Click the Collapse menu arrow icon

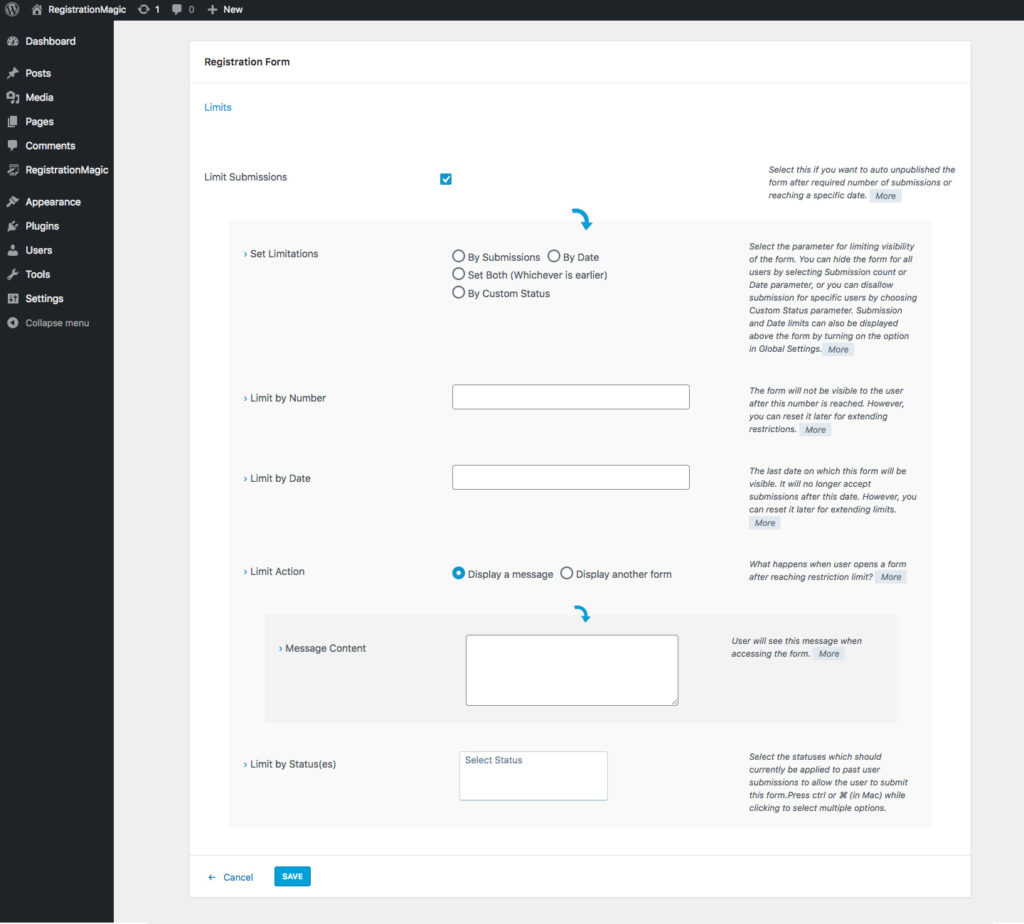[12, 323]
